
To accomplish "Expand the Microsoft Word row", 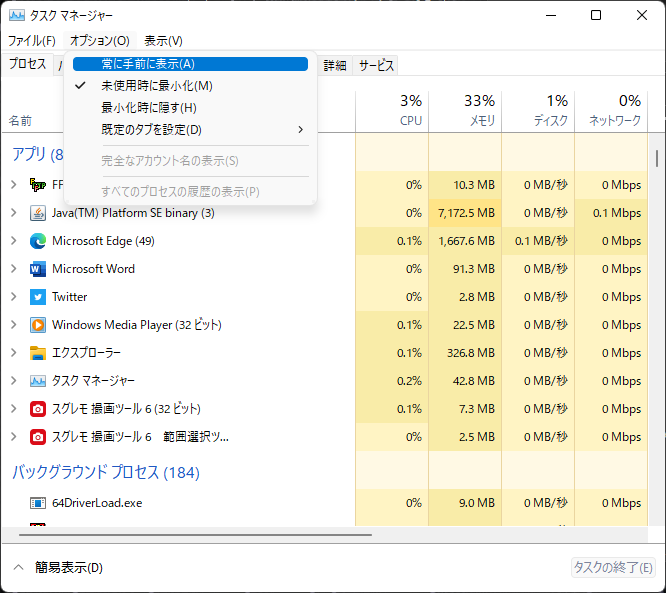I will (x=14, y=269).
